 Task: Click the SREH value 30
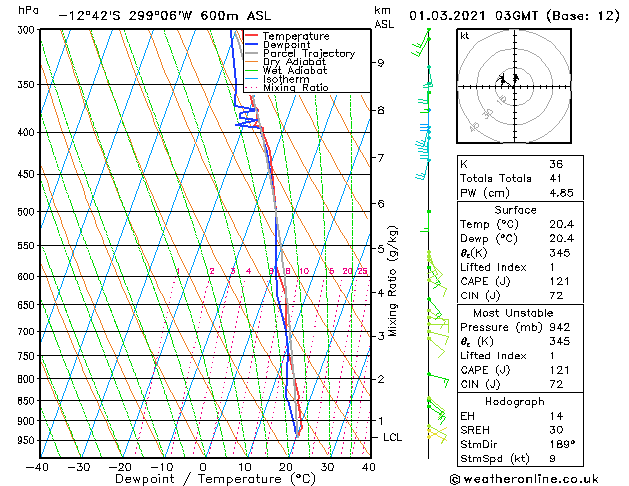point(556,430)
